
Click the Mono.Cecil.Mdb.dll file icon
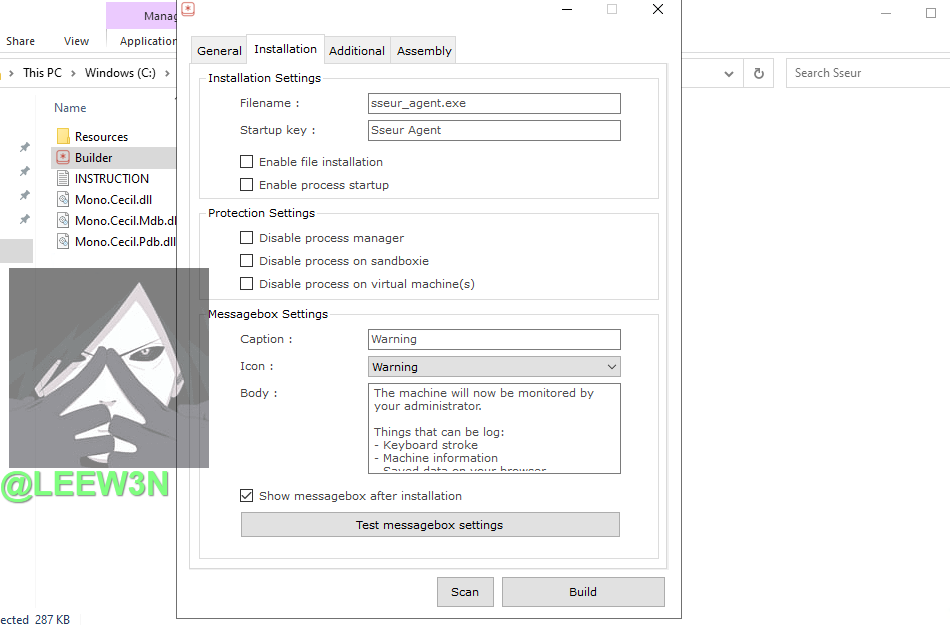click(63, 220)
